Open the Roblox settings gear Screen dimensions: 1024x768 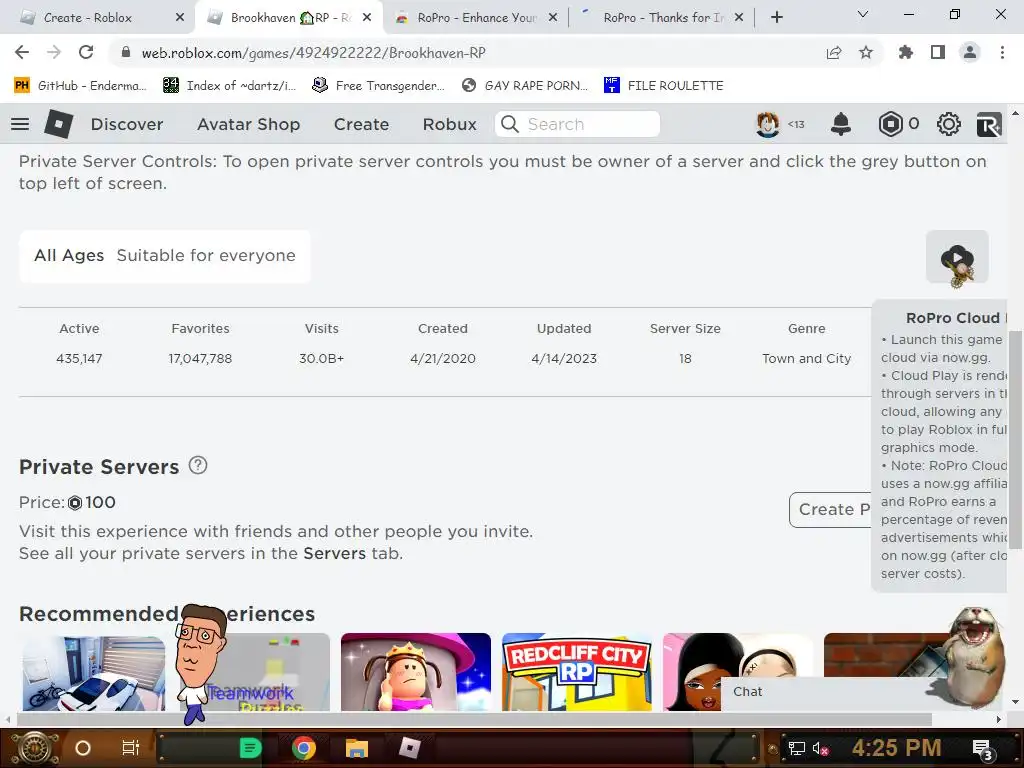948,124
